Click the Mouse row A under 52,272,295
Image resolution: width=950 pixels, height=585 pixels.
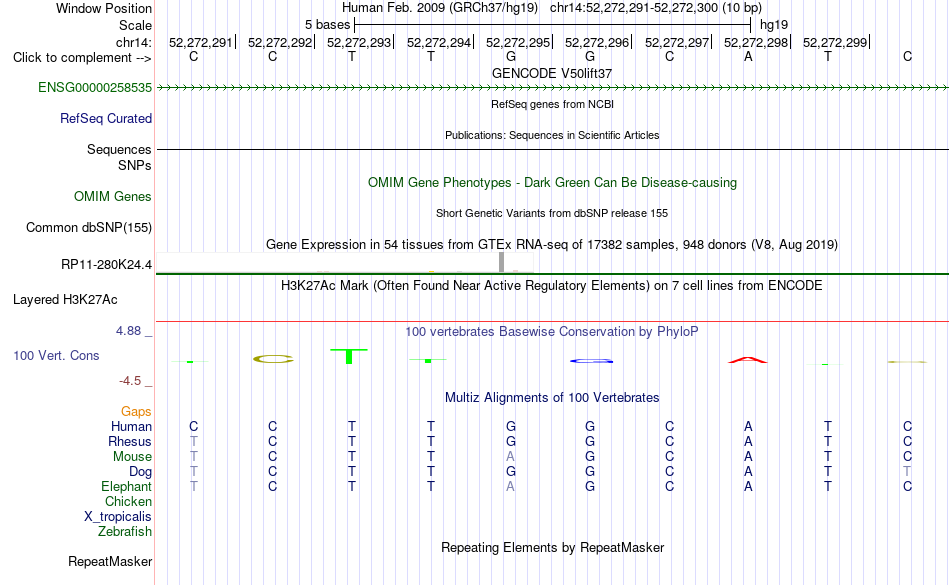coord(510,457)
